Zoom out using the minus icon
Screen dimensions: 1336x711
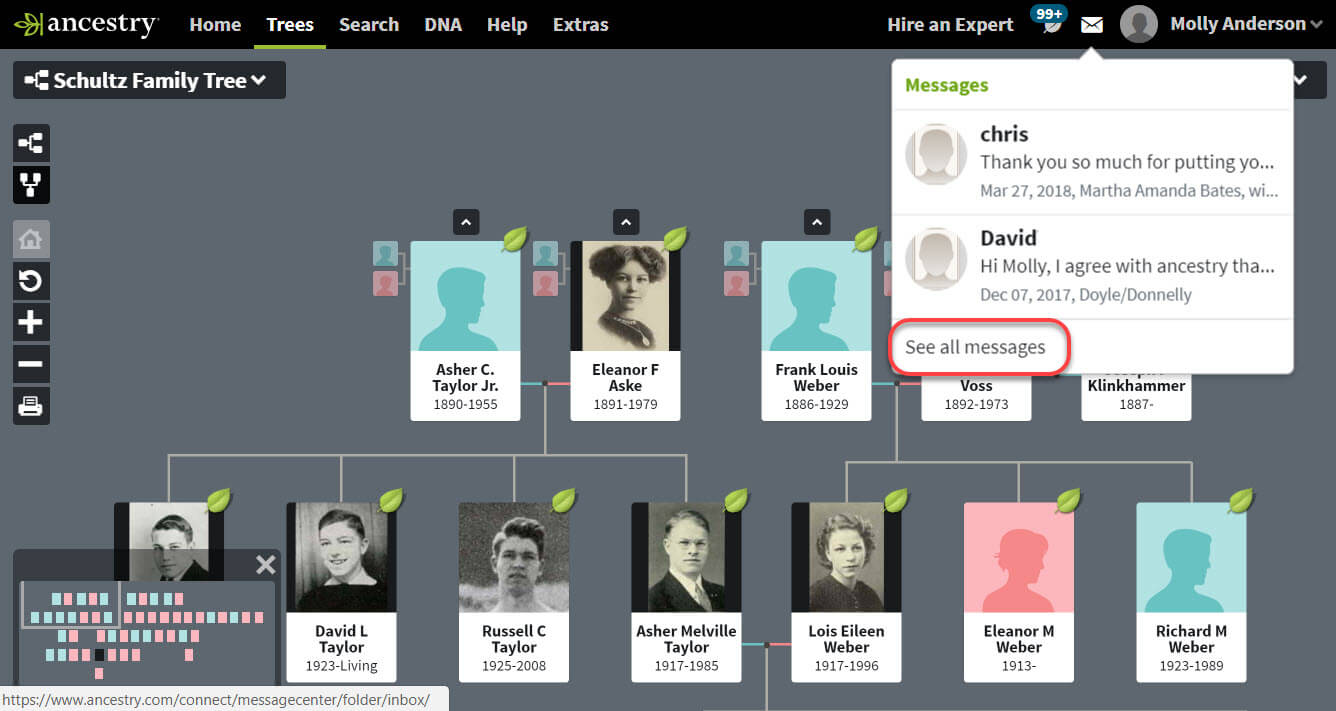point(31,363)
